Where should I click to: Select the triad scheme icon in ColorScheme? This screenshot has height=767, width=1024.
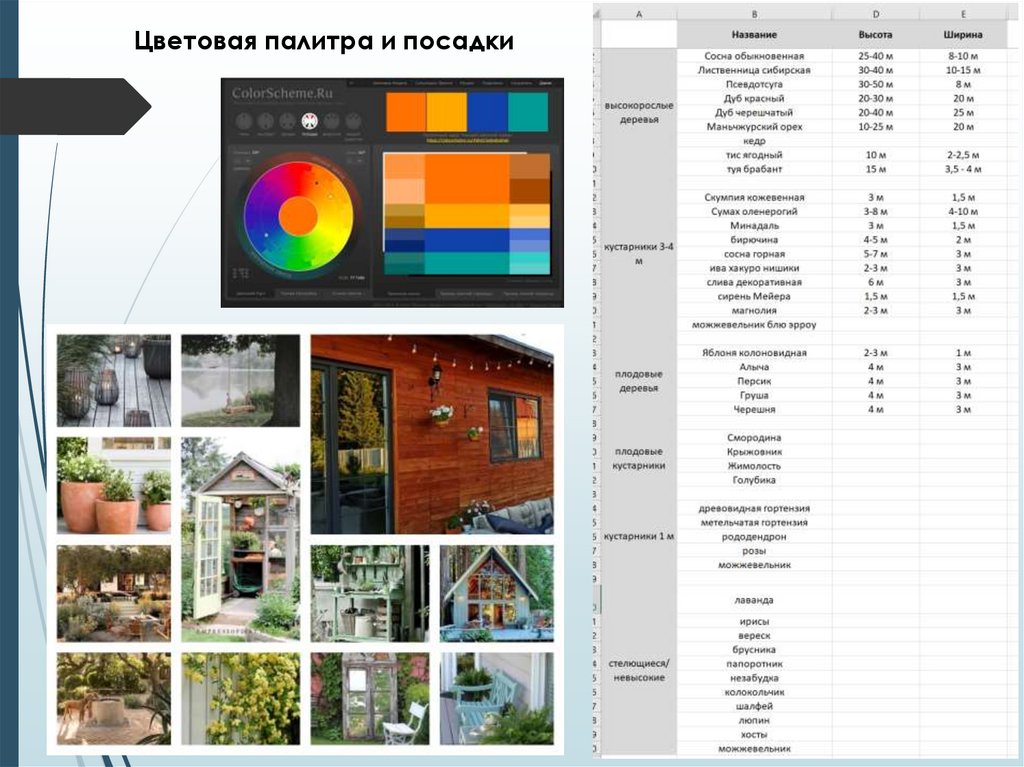[287, 122]
